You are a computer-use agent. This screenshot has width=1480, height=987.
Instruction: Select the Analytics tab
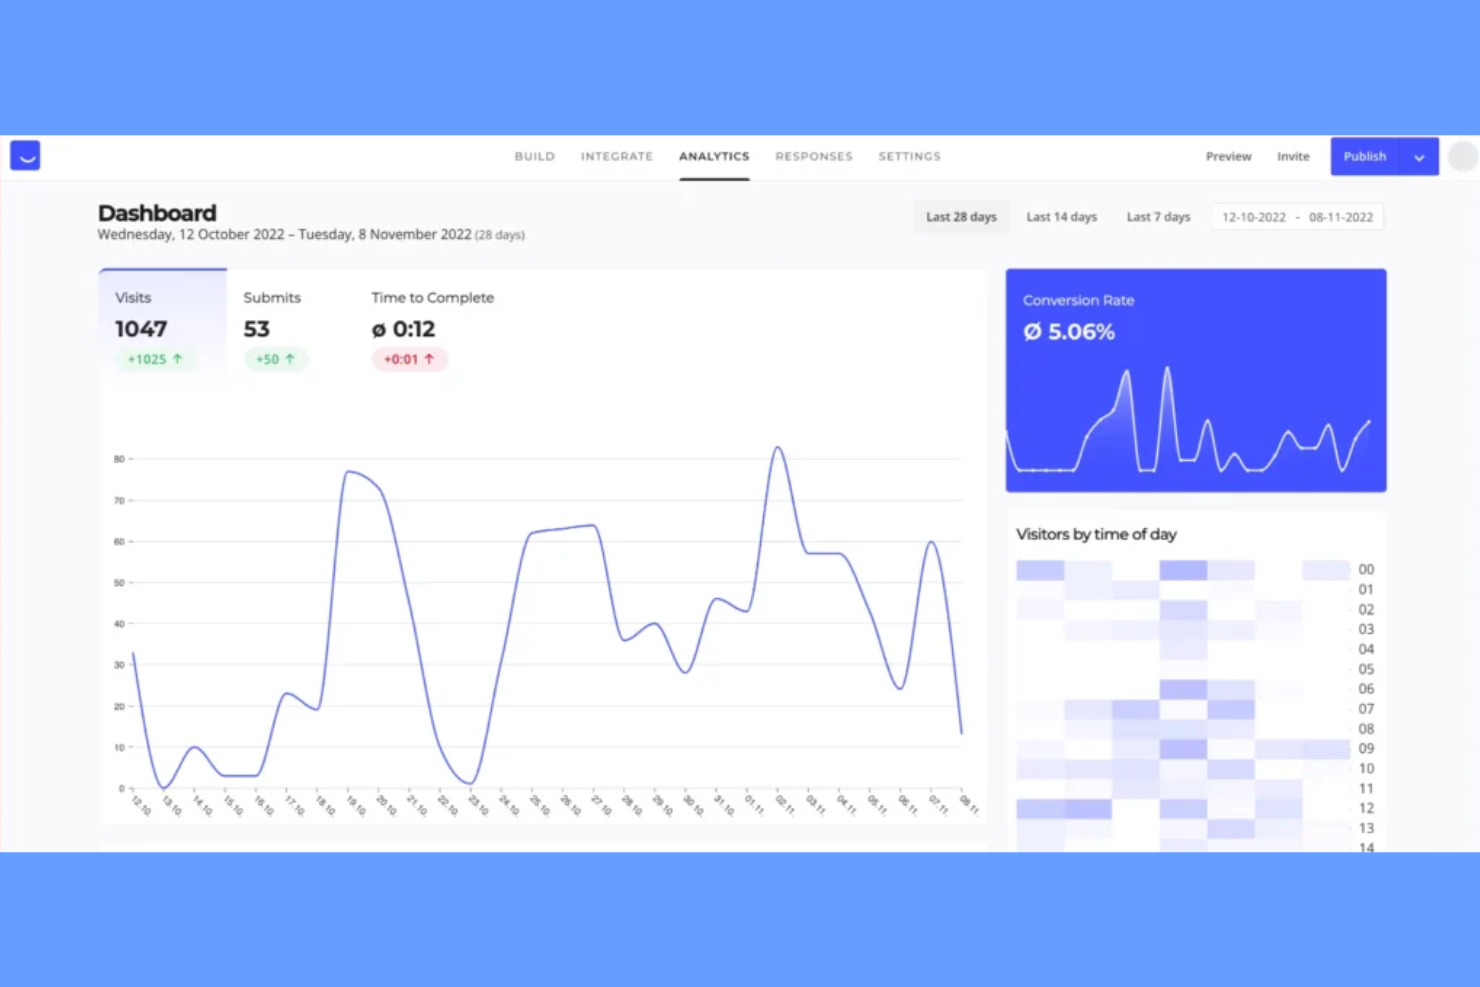click(714, 157)
